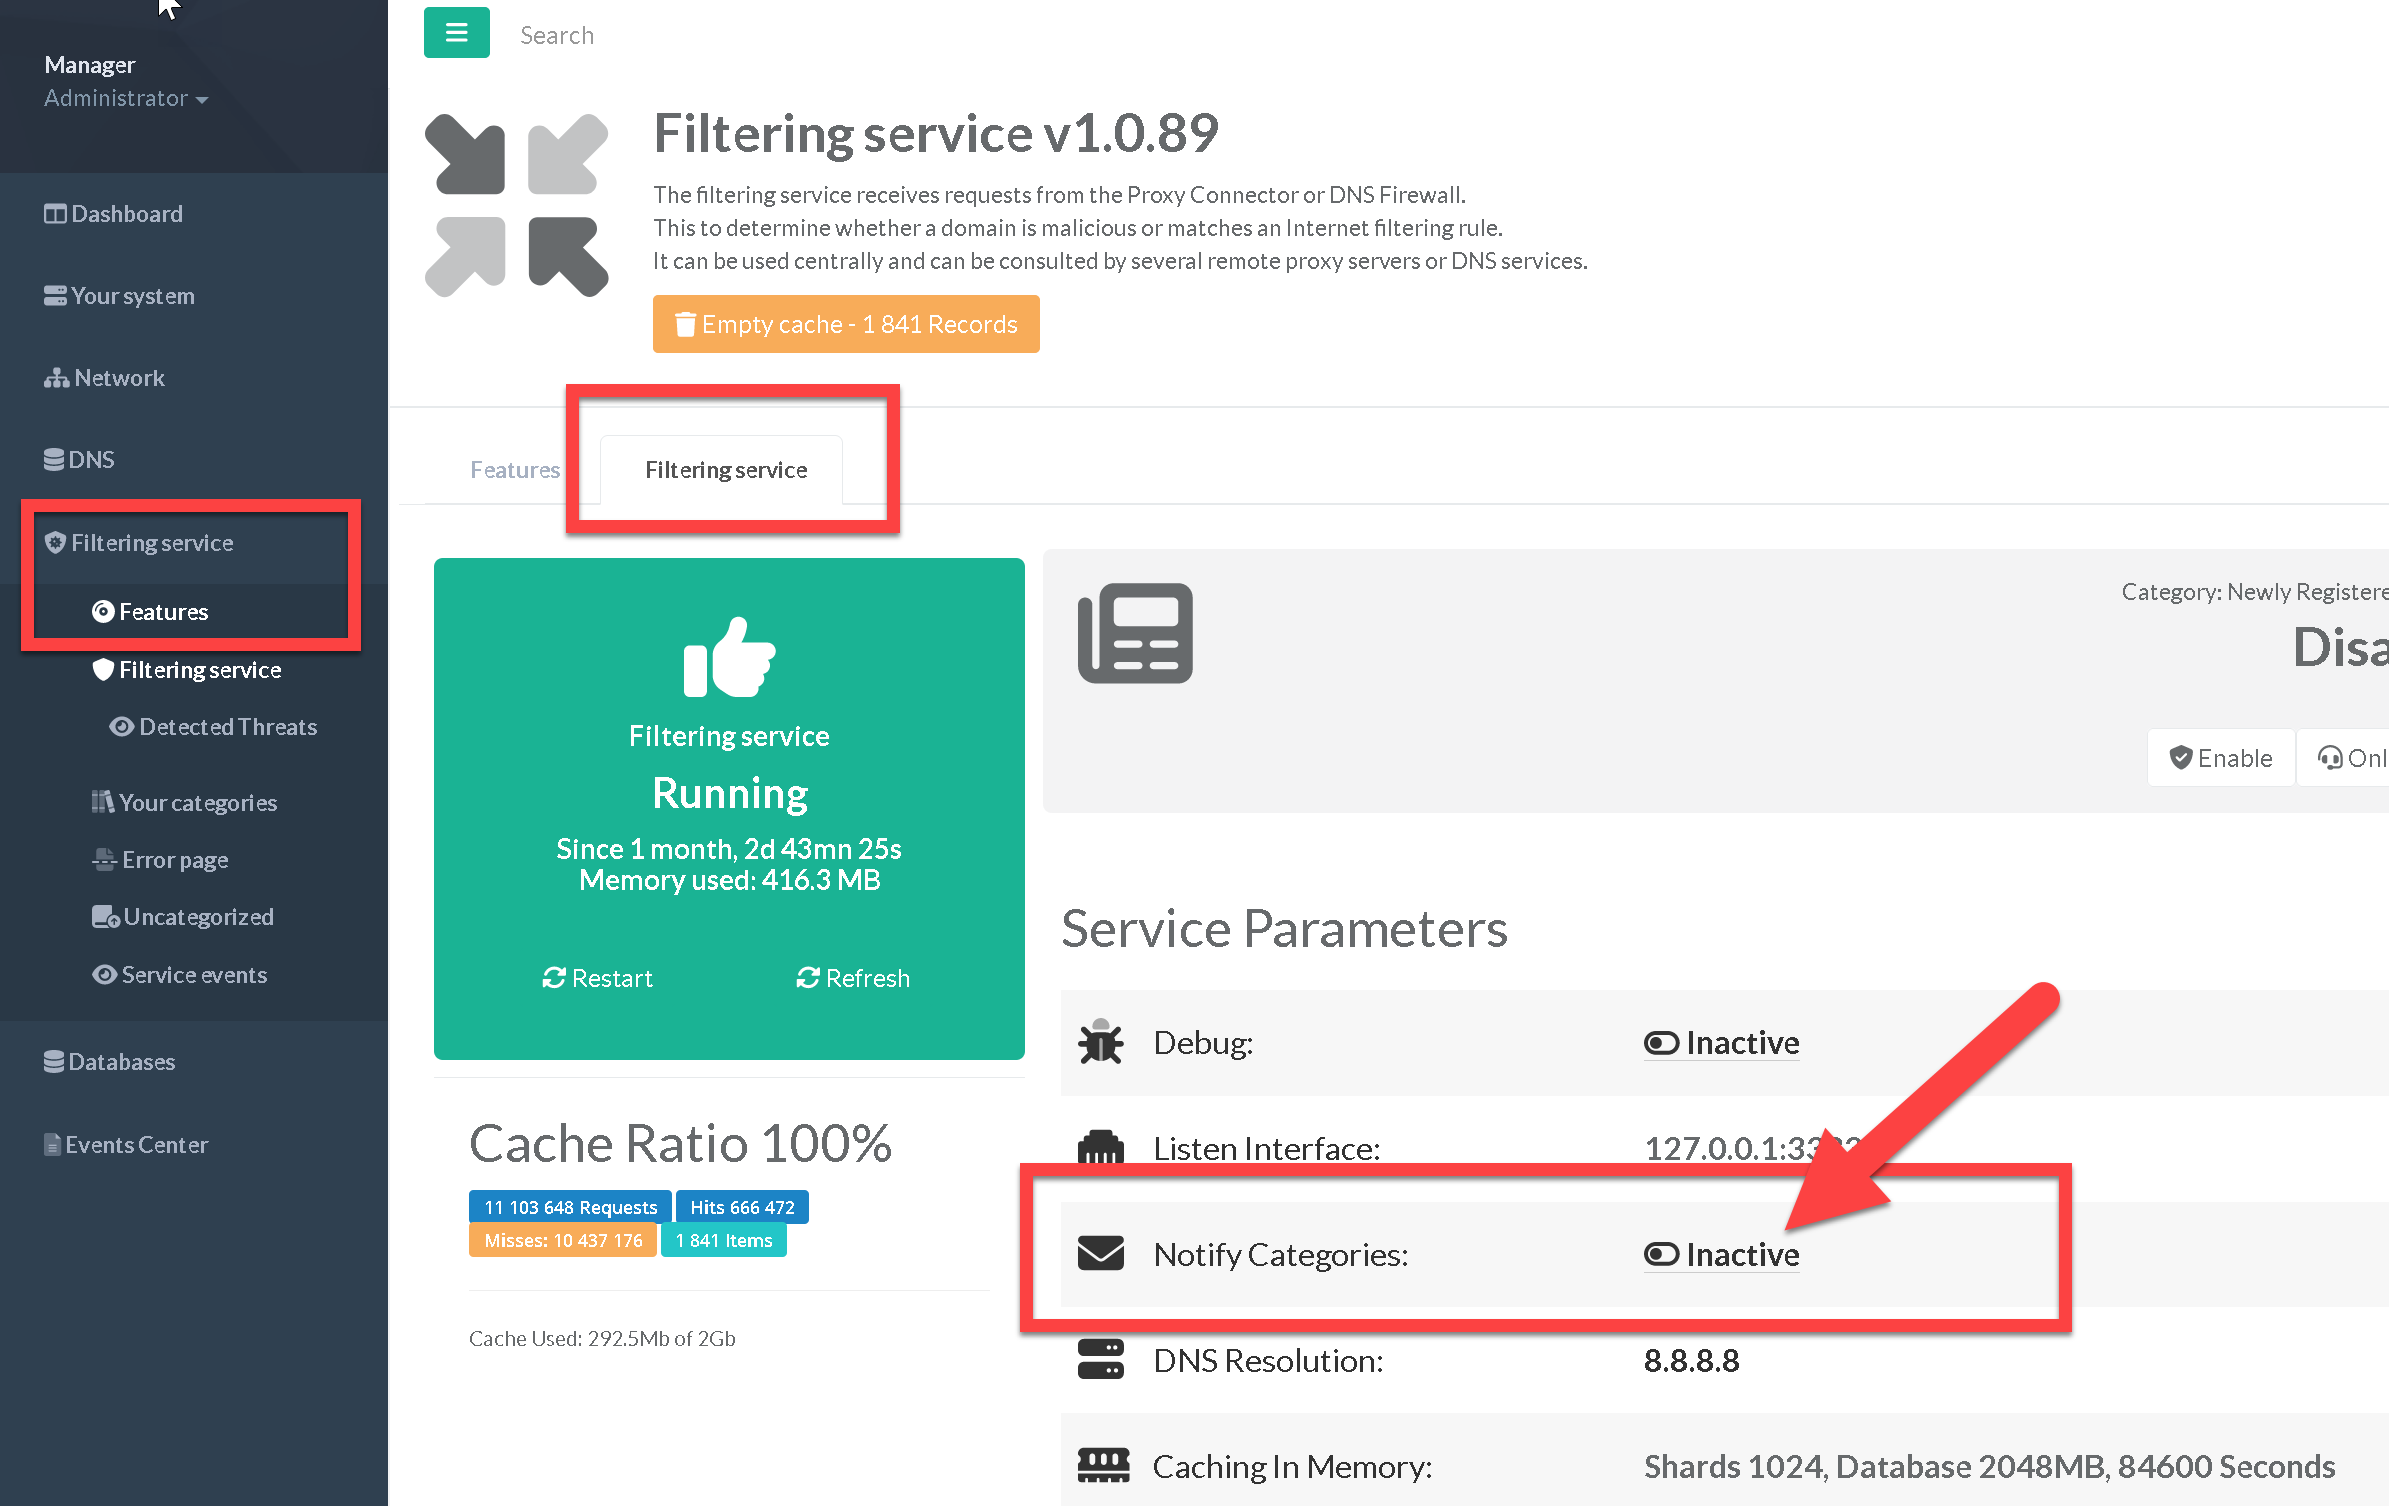Click into the Search field
Screen dimensions: 2389x1506
(557, 35)
